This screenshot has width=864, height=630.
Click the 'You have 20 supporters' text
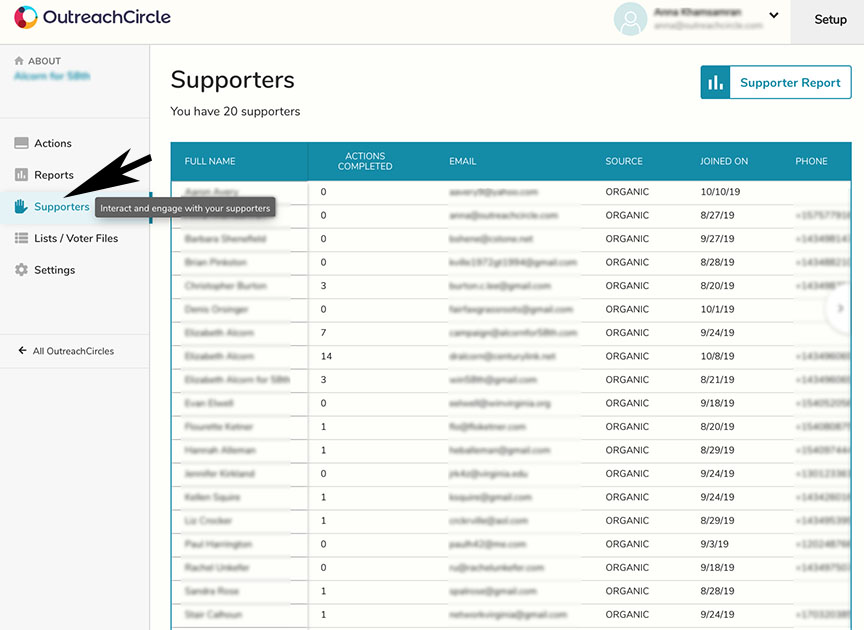click(x=235, y=111)
